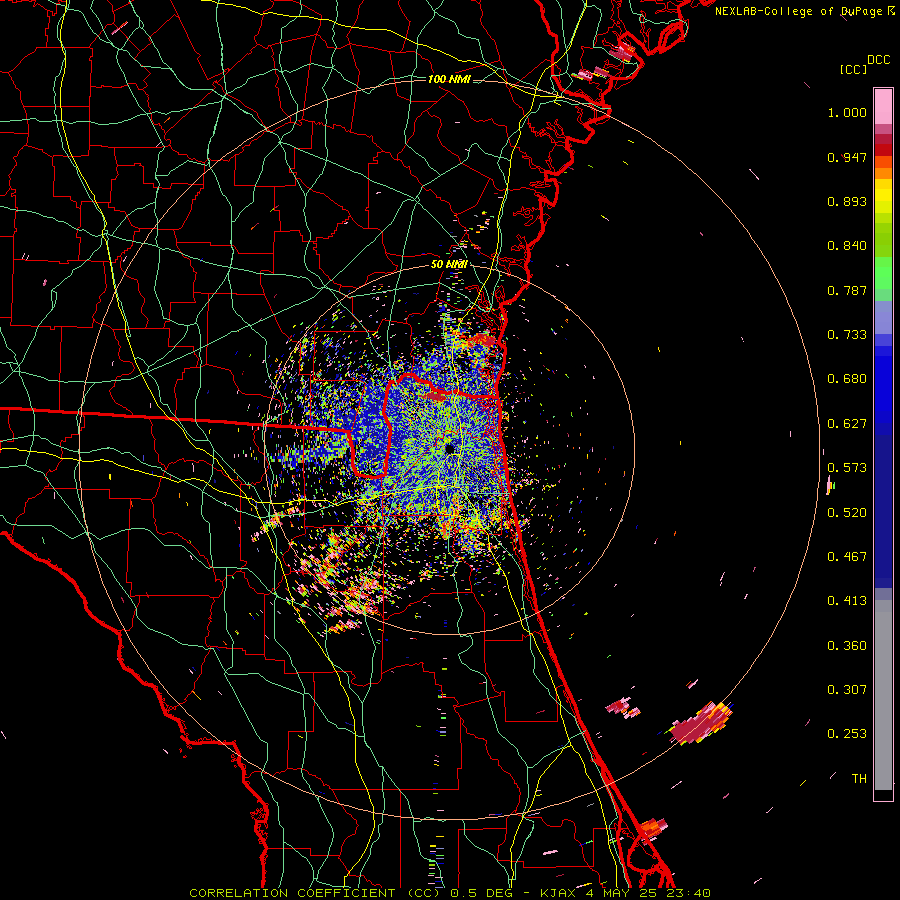Image resolution: width=900 pixels, height=900 pixels.
Task: Click the 0.467 legend value
Action: click(x=847, y=557)
